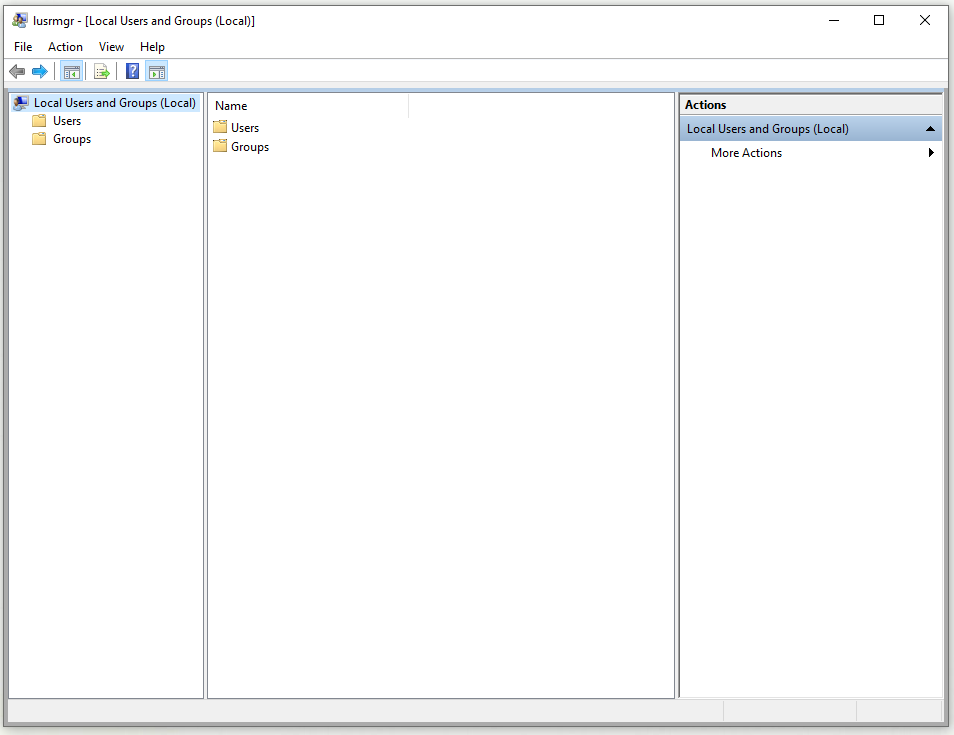Click the blue Forward arrow

tap(40, 71)
